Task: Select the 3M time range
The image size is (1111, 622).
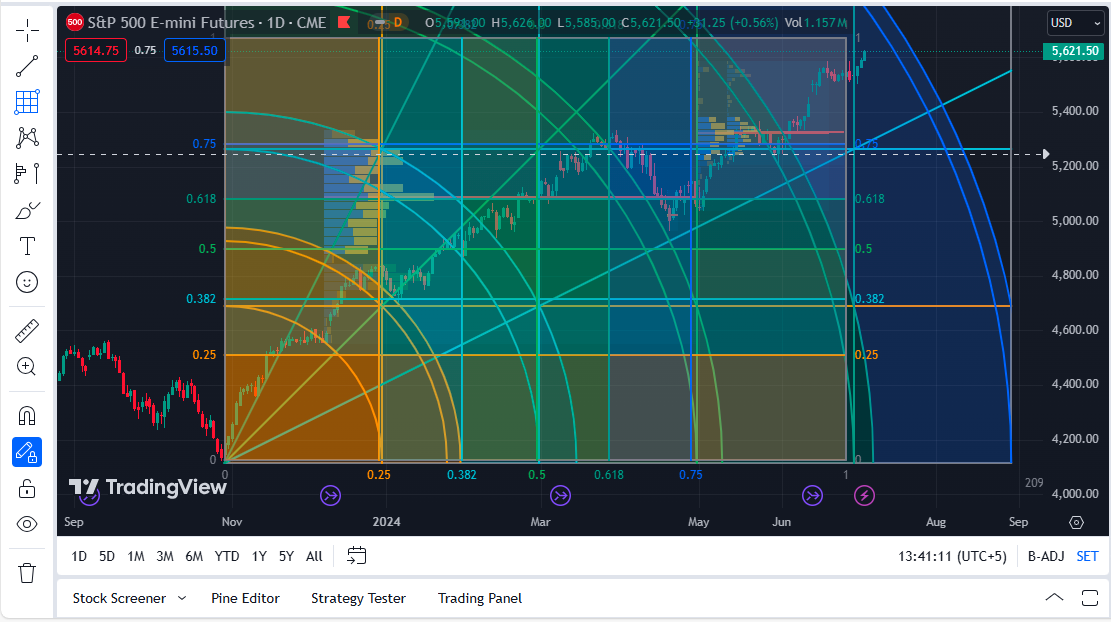Action: 165,556
